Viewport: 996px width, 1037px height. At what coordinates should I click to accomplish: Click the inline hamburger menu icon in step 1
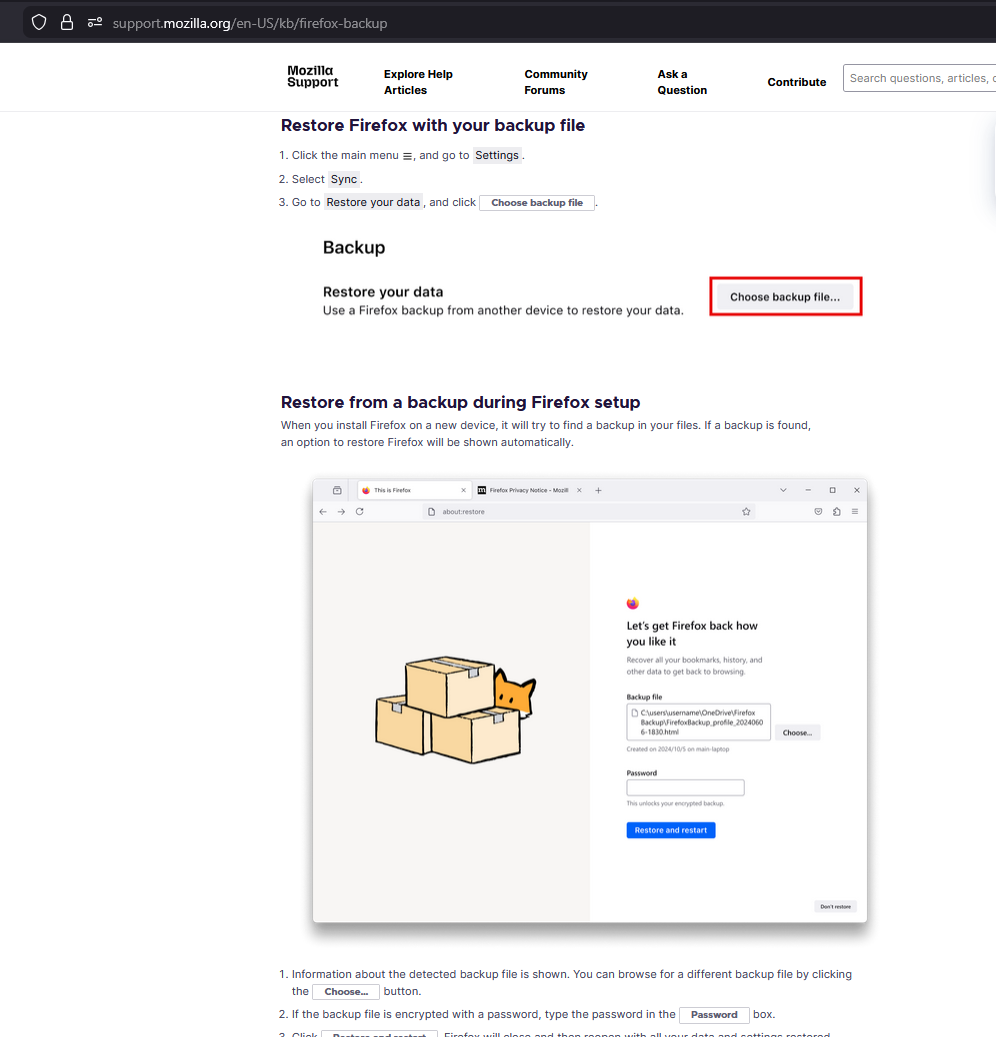(407, 156)
